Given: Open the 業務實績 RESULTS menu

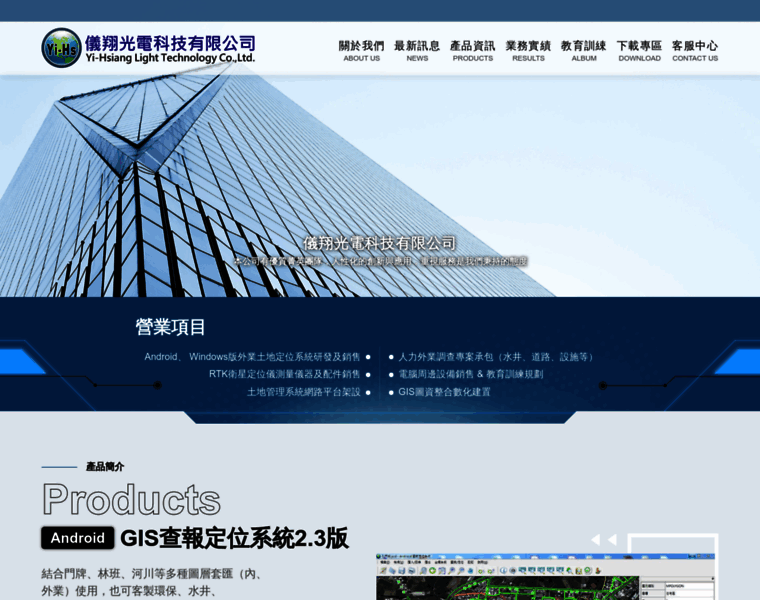Looking at the screenshot, I should [x=528, y=51].
